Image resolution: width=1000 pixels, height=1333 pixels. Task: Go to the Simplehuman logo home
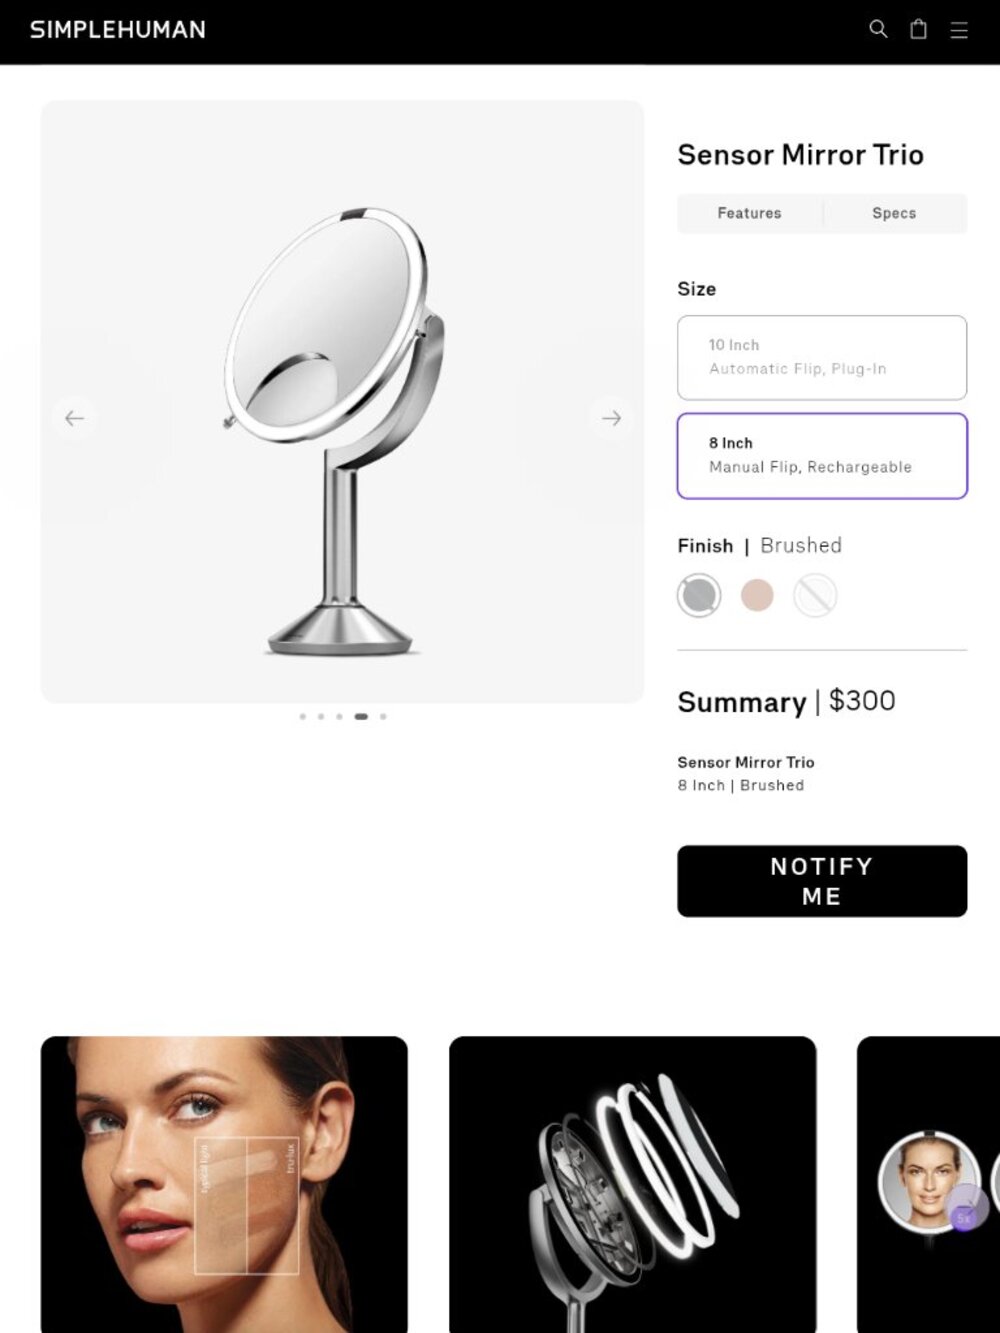[118, 30]
